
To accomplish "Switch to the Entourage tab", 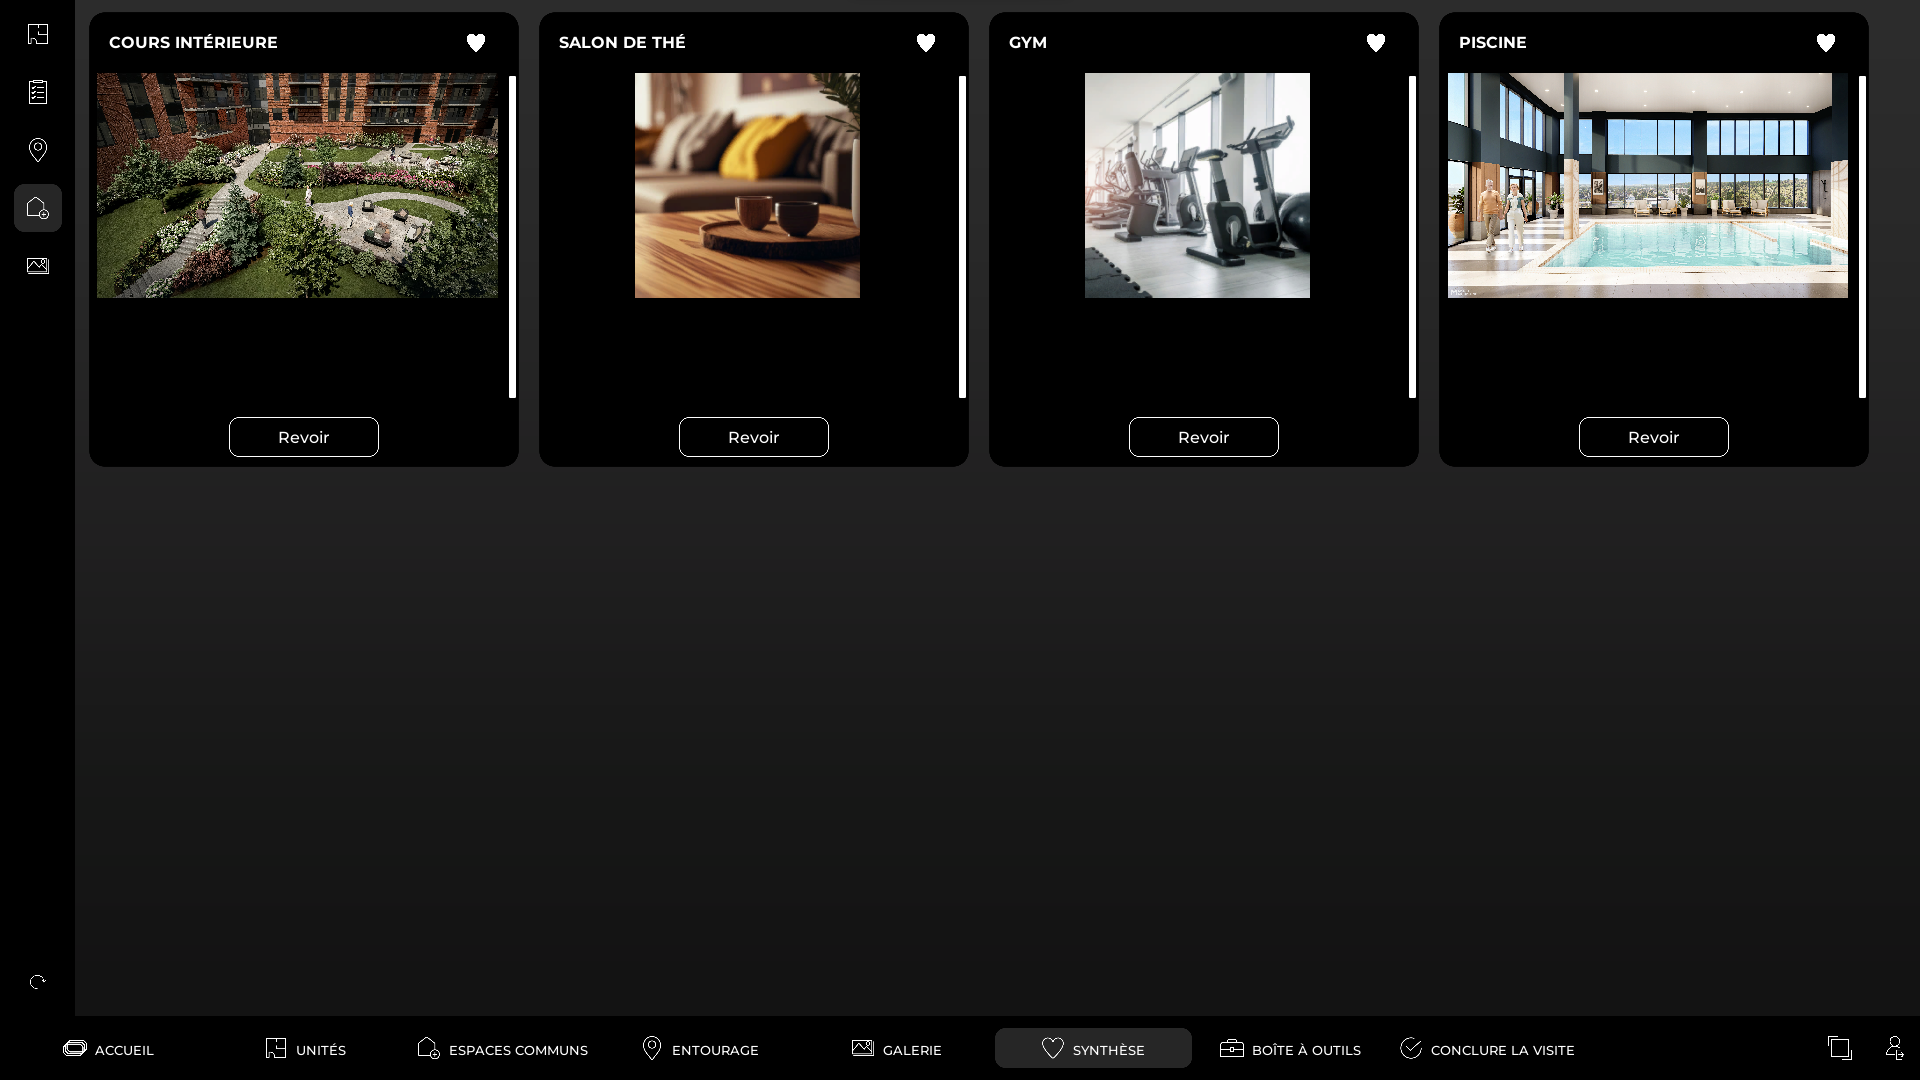I will tap(700, 1049).
